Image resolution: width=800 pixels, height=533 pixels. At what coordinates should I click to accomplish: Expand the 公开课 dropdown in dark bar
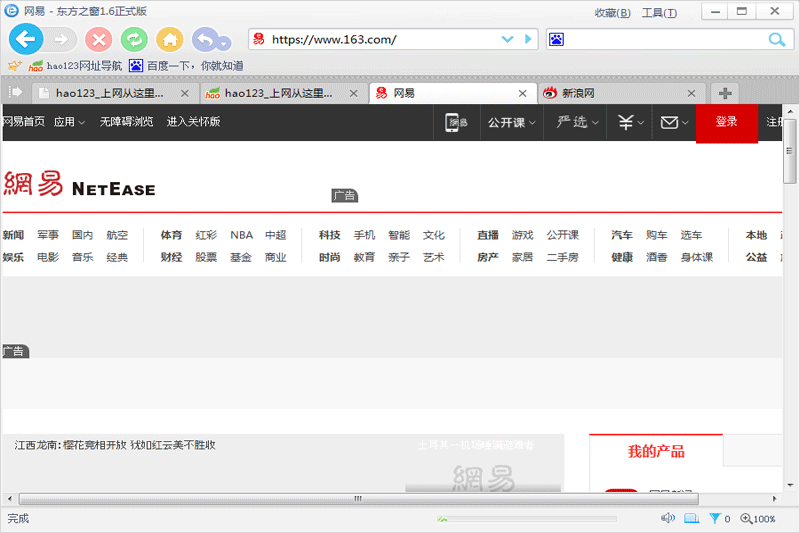(511, 122)
